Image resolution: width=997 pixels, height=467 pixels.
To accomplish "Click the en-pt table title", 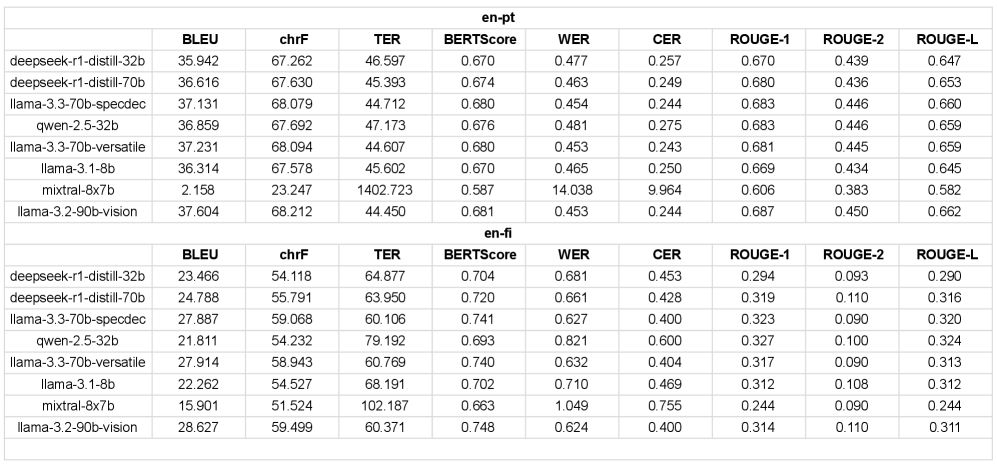I will pos(497,17).
